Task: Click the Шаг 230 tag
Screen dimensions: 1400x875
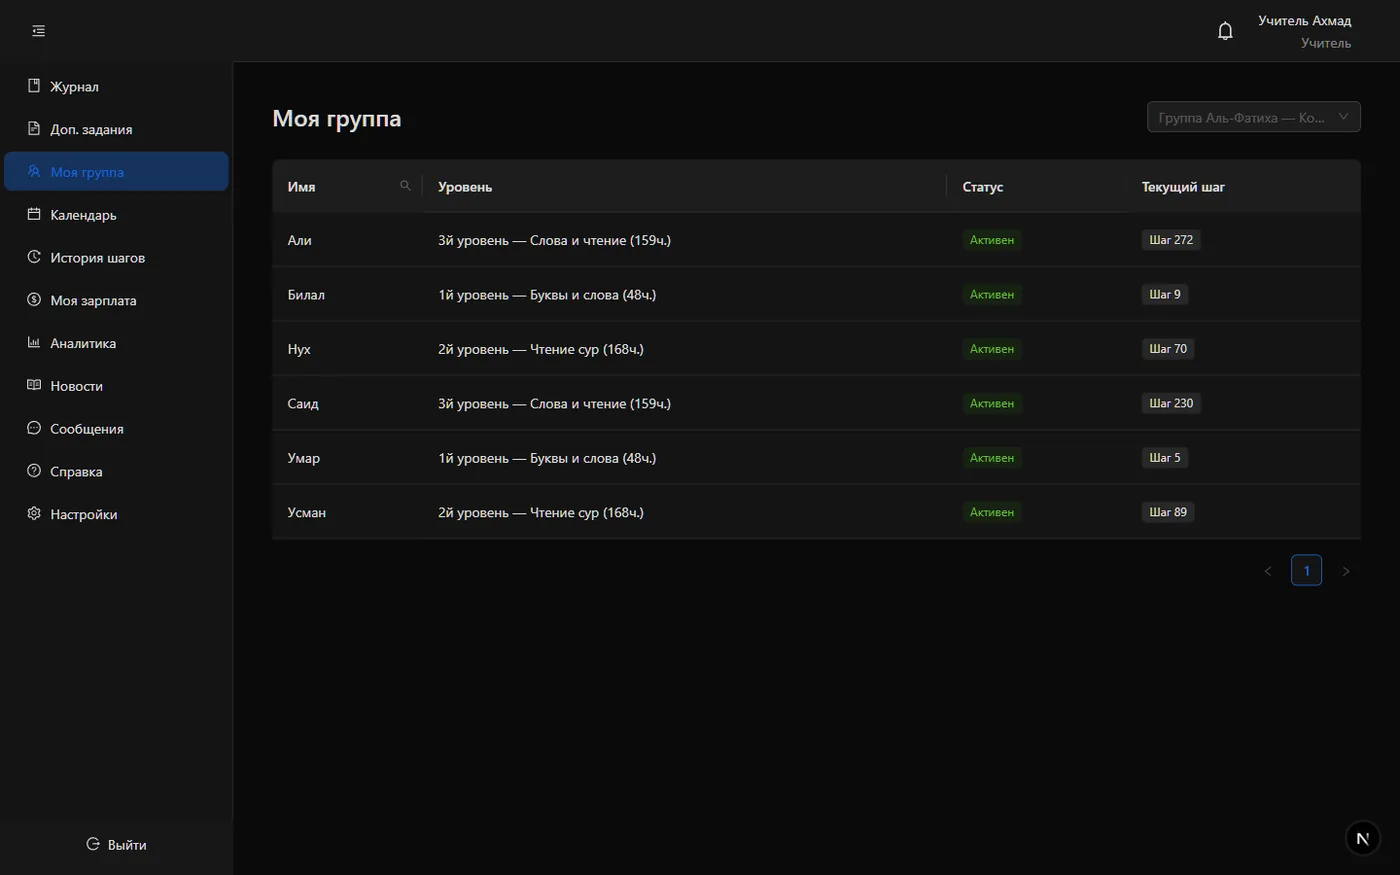Action: click(x=1171, y=403)
